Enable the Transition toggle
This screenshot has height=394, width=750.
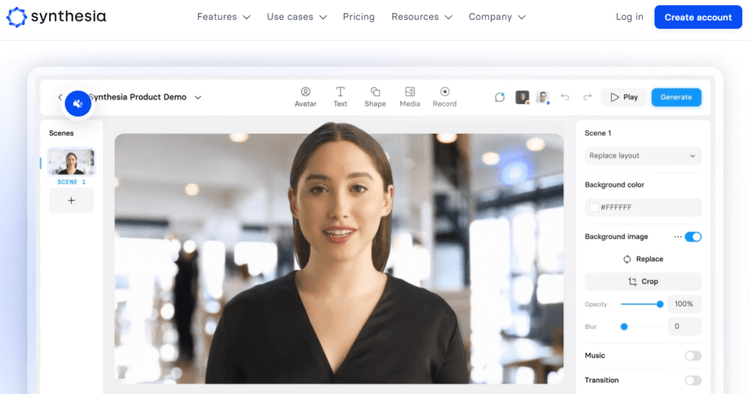693,381
